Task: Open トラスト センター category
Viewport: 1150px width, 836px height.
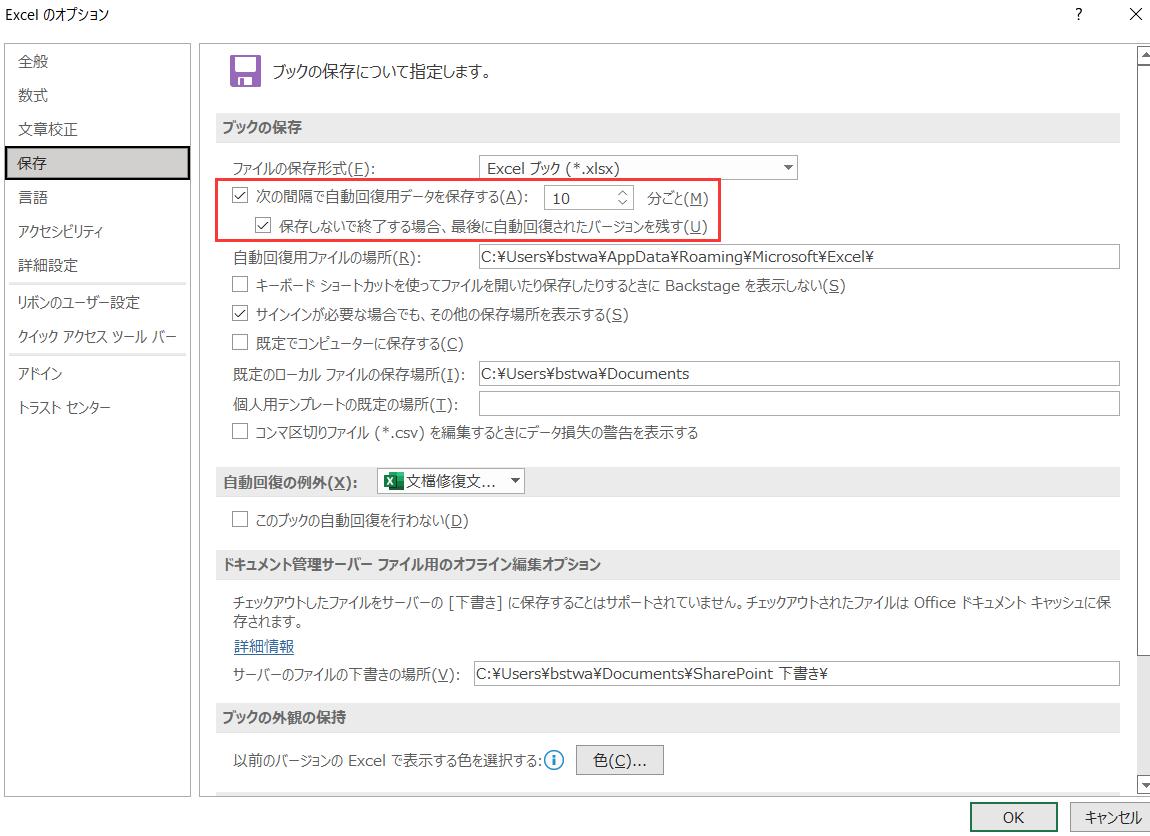Action: click(97, 407)
